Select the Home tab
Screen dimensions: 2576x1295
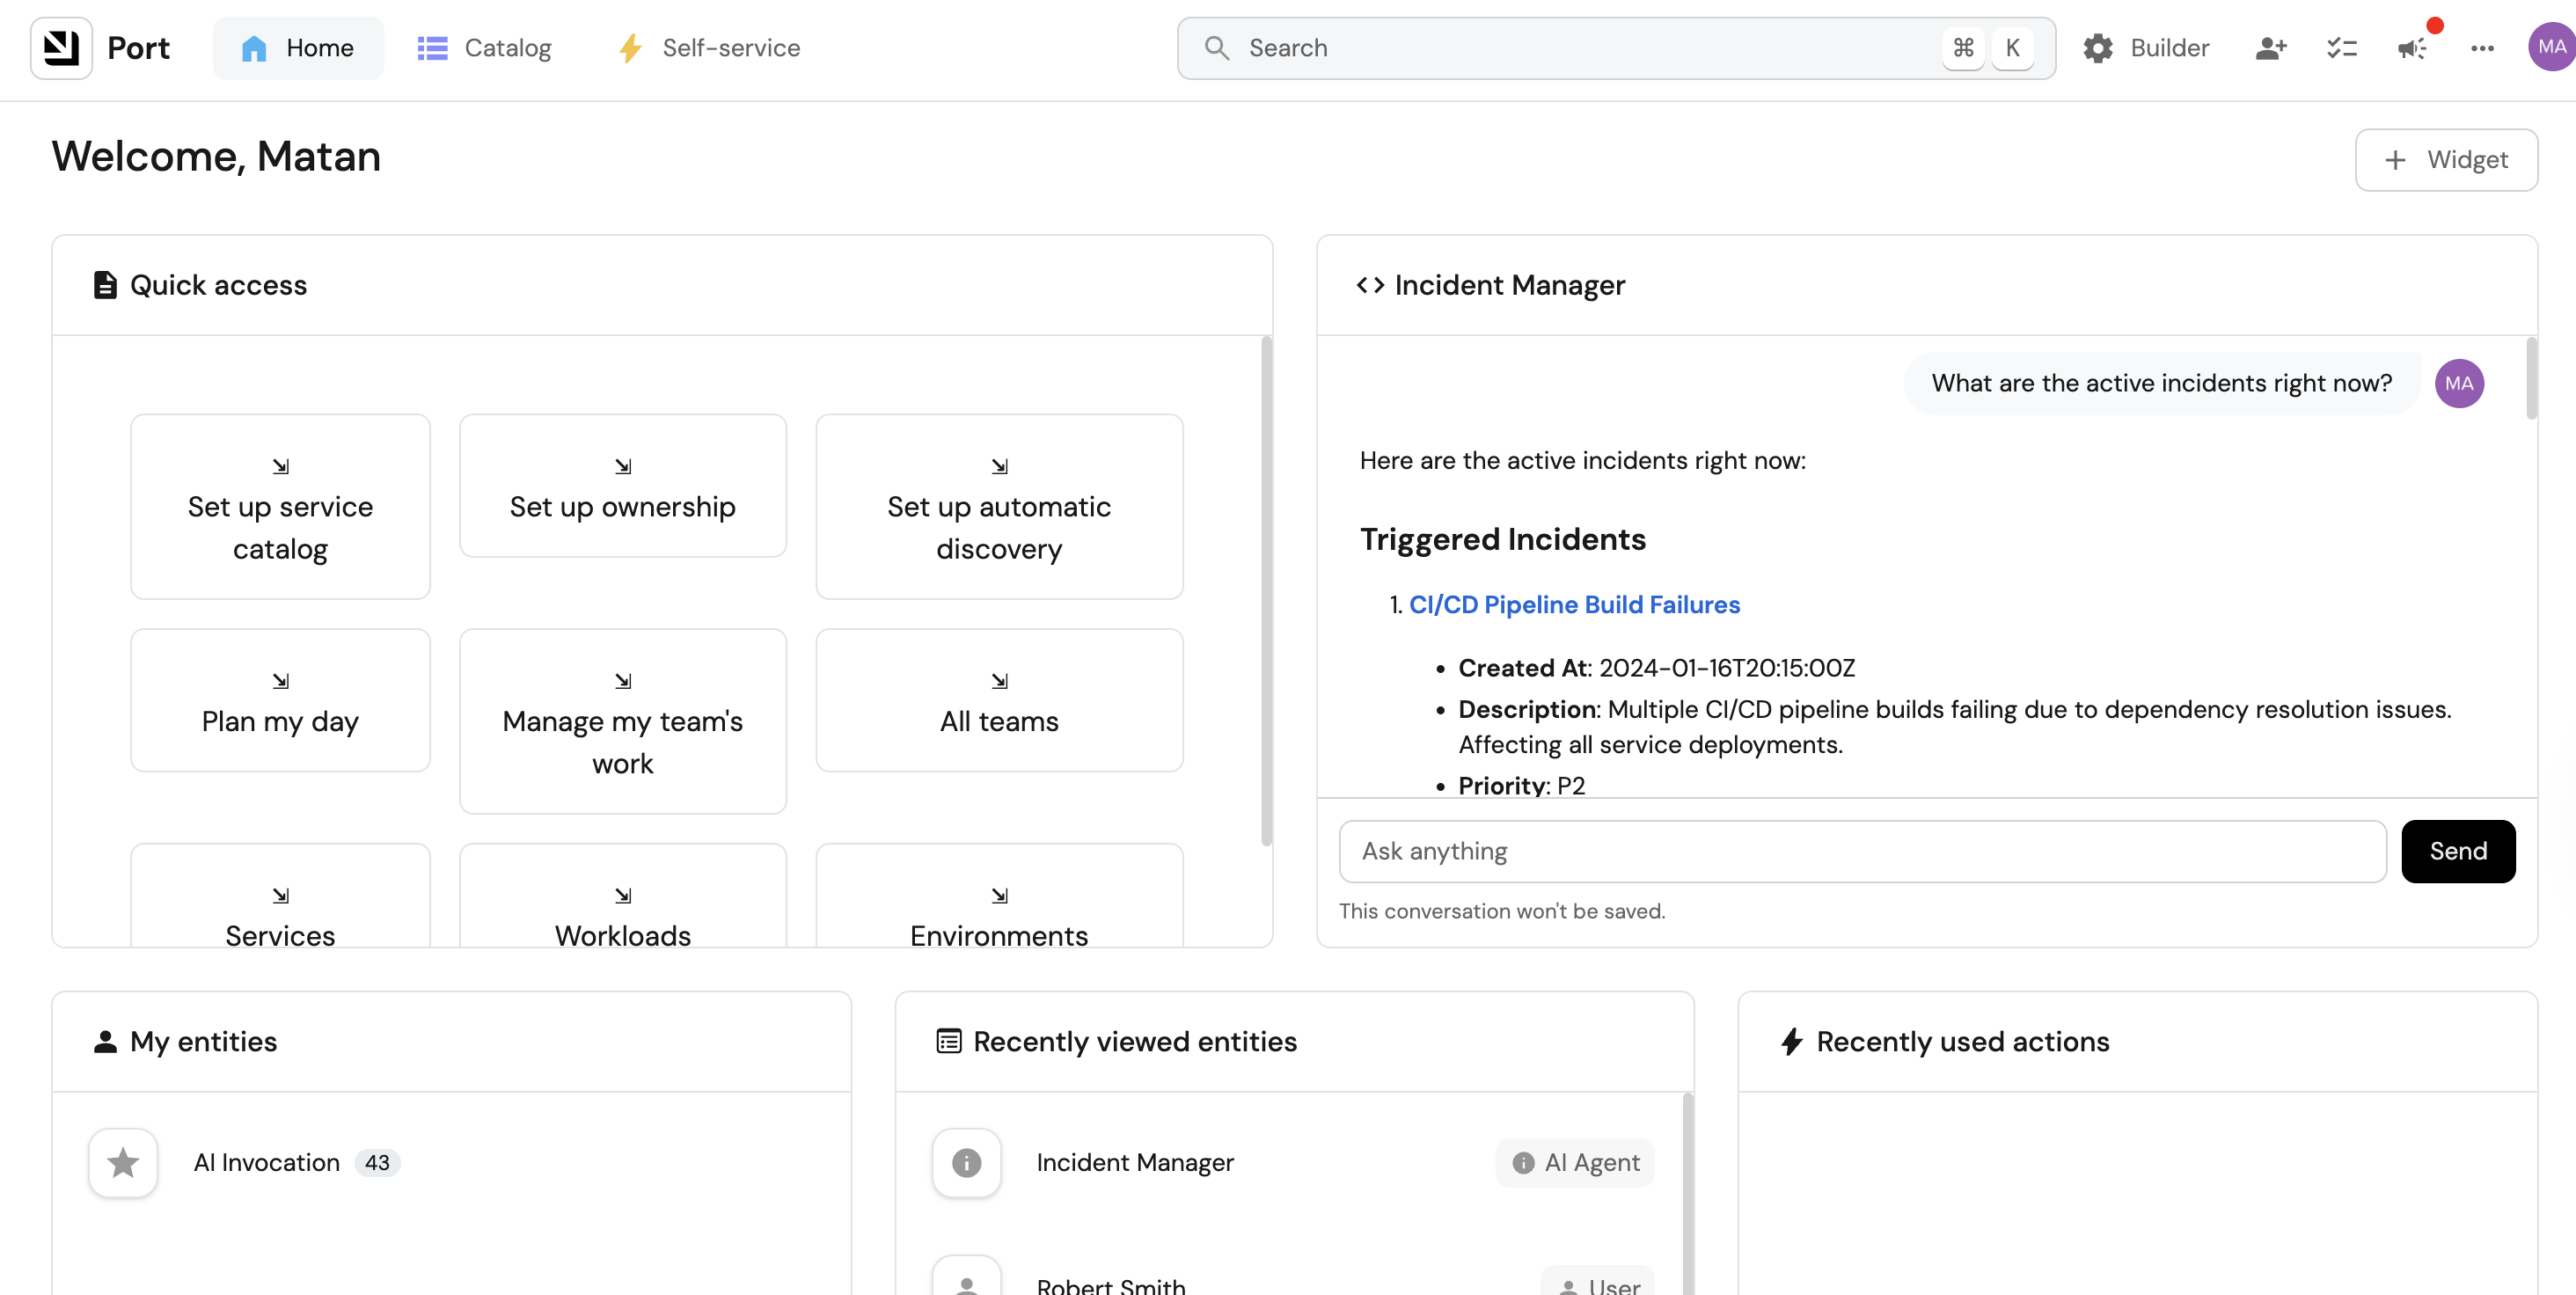pyautogui.click(x=298, y=48)
